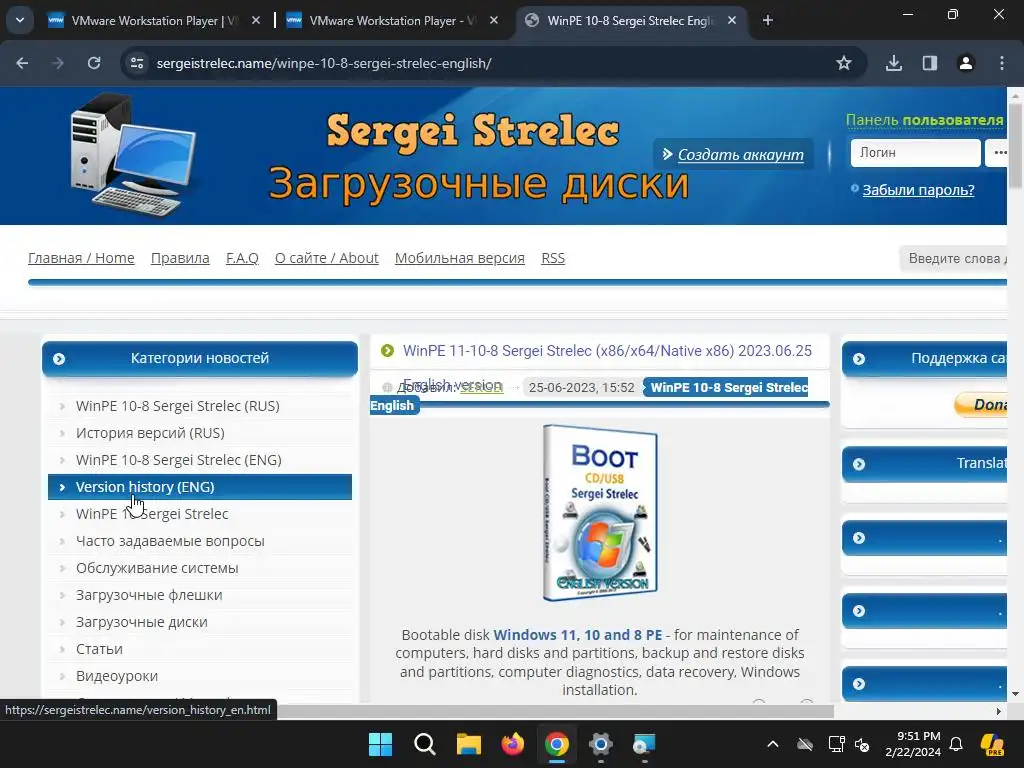Open the Chrome profile icon

pyautogui.click(x=966, y=63)
